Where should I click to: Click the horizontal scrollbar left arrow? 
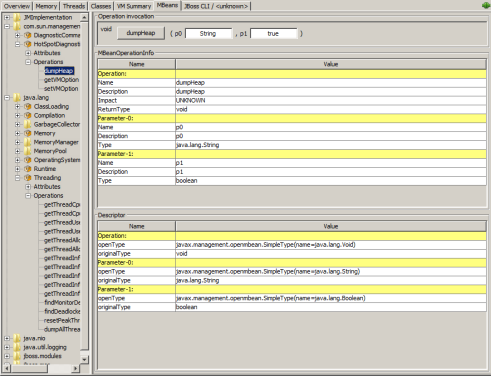6,368
